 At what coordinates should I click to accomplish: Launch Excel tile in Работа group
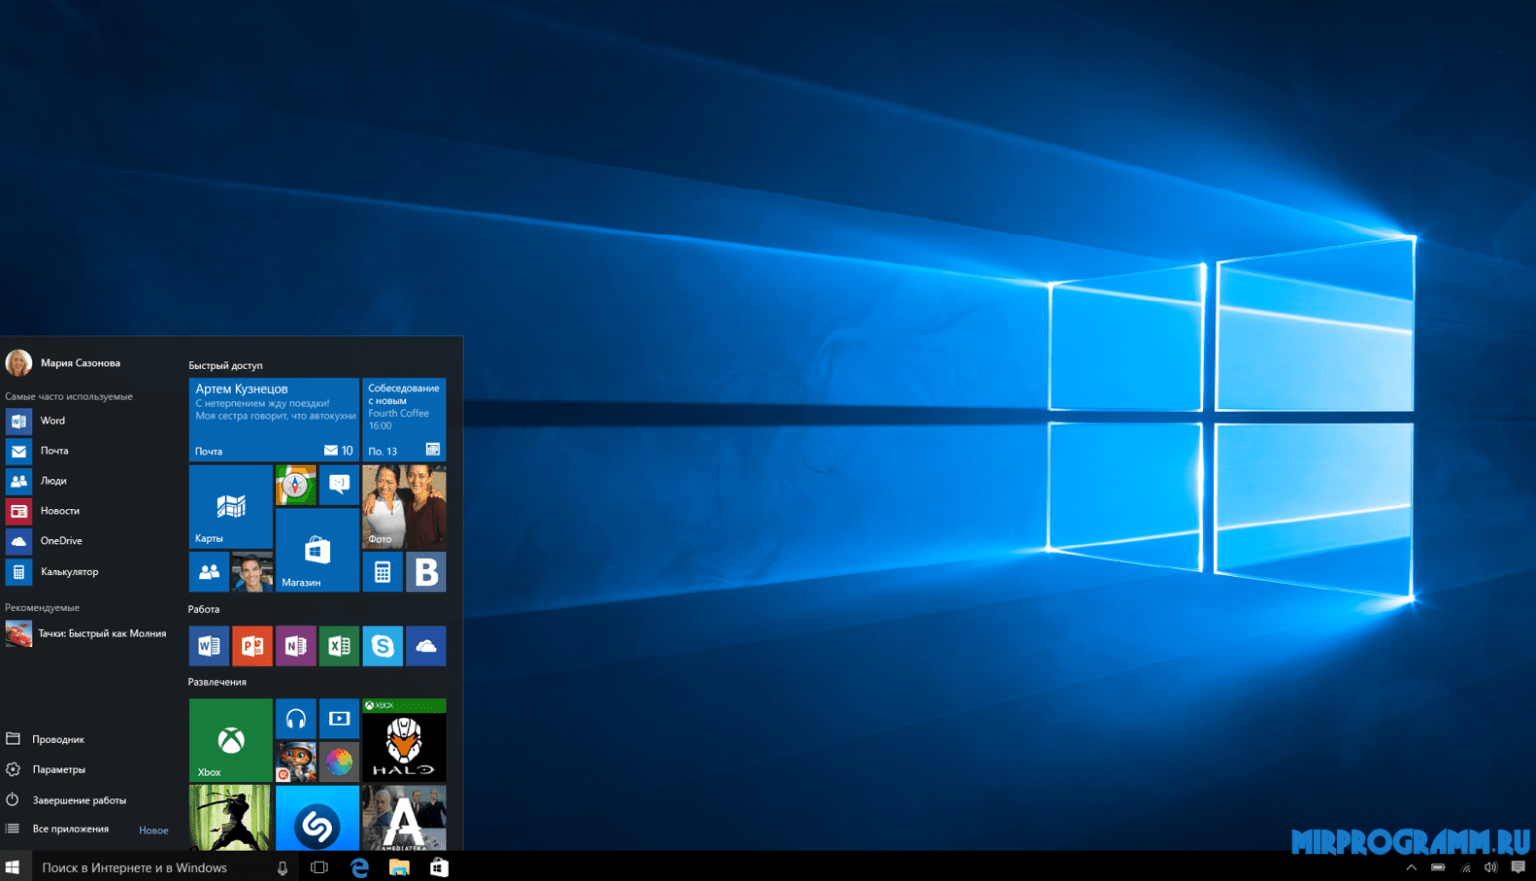[x=339, y=646]
